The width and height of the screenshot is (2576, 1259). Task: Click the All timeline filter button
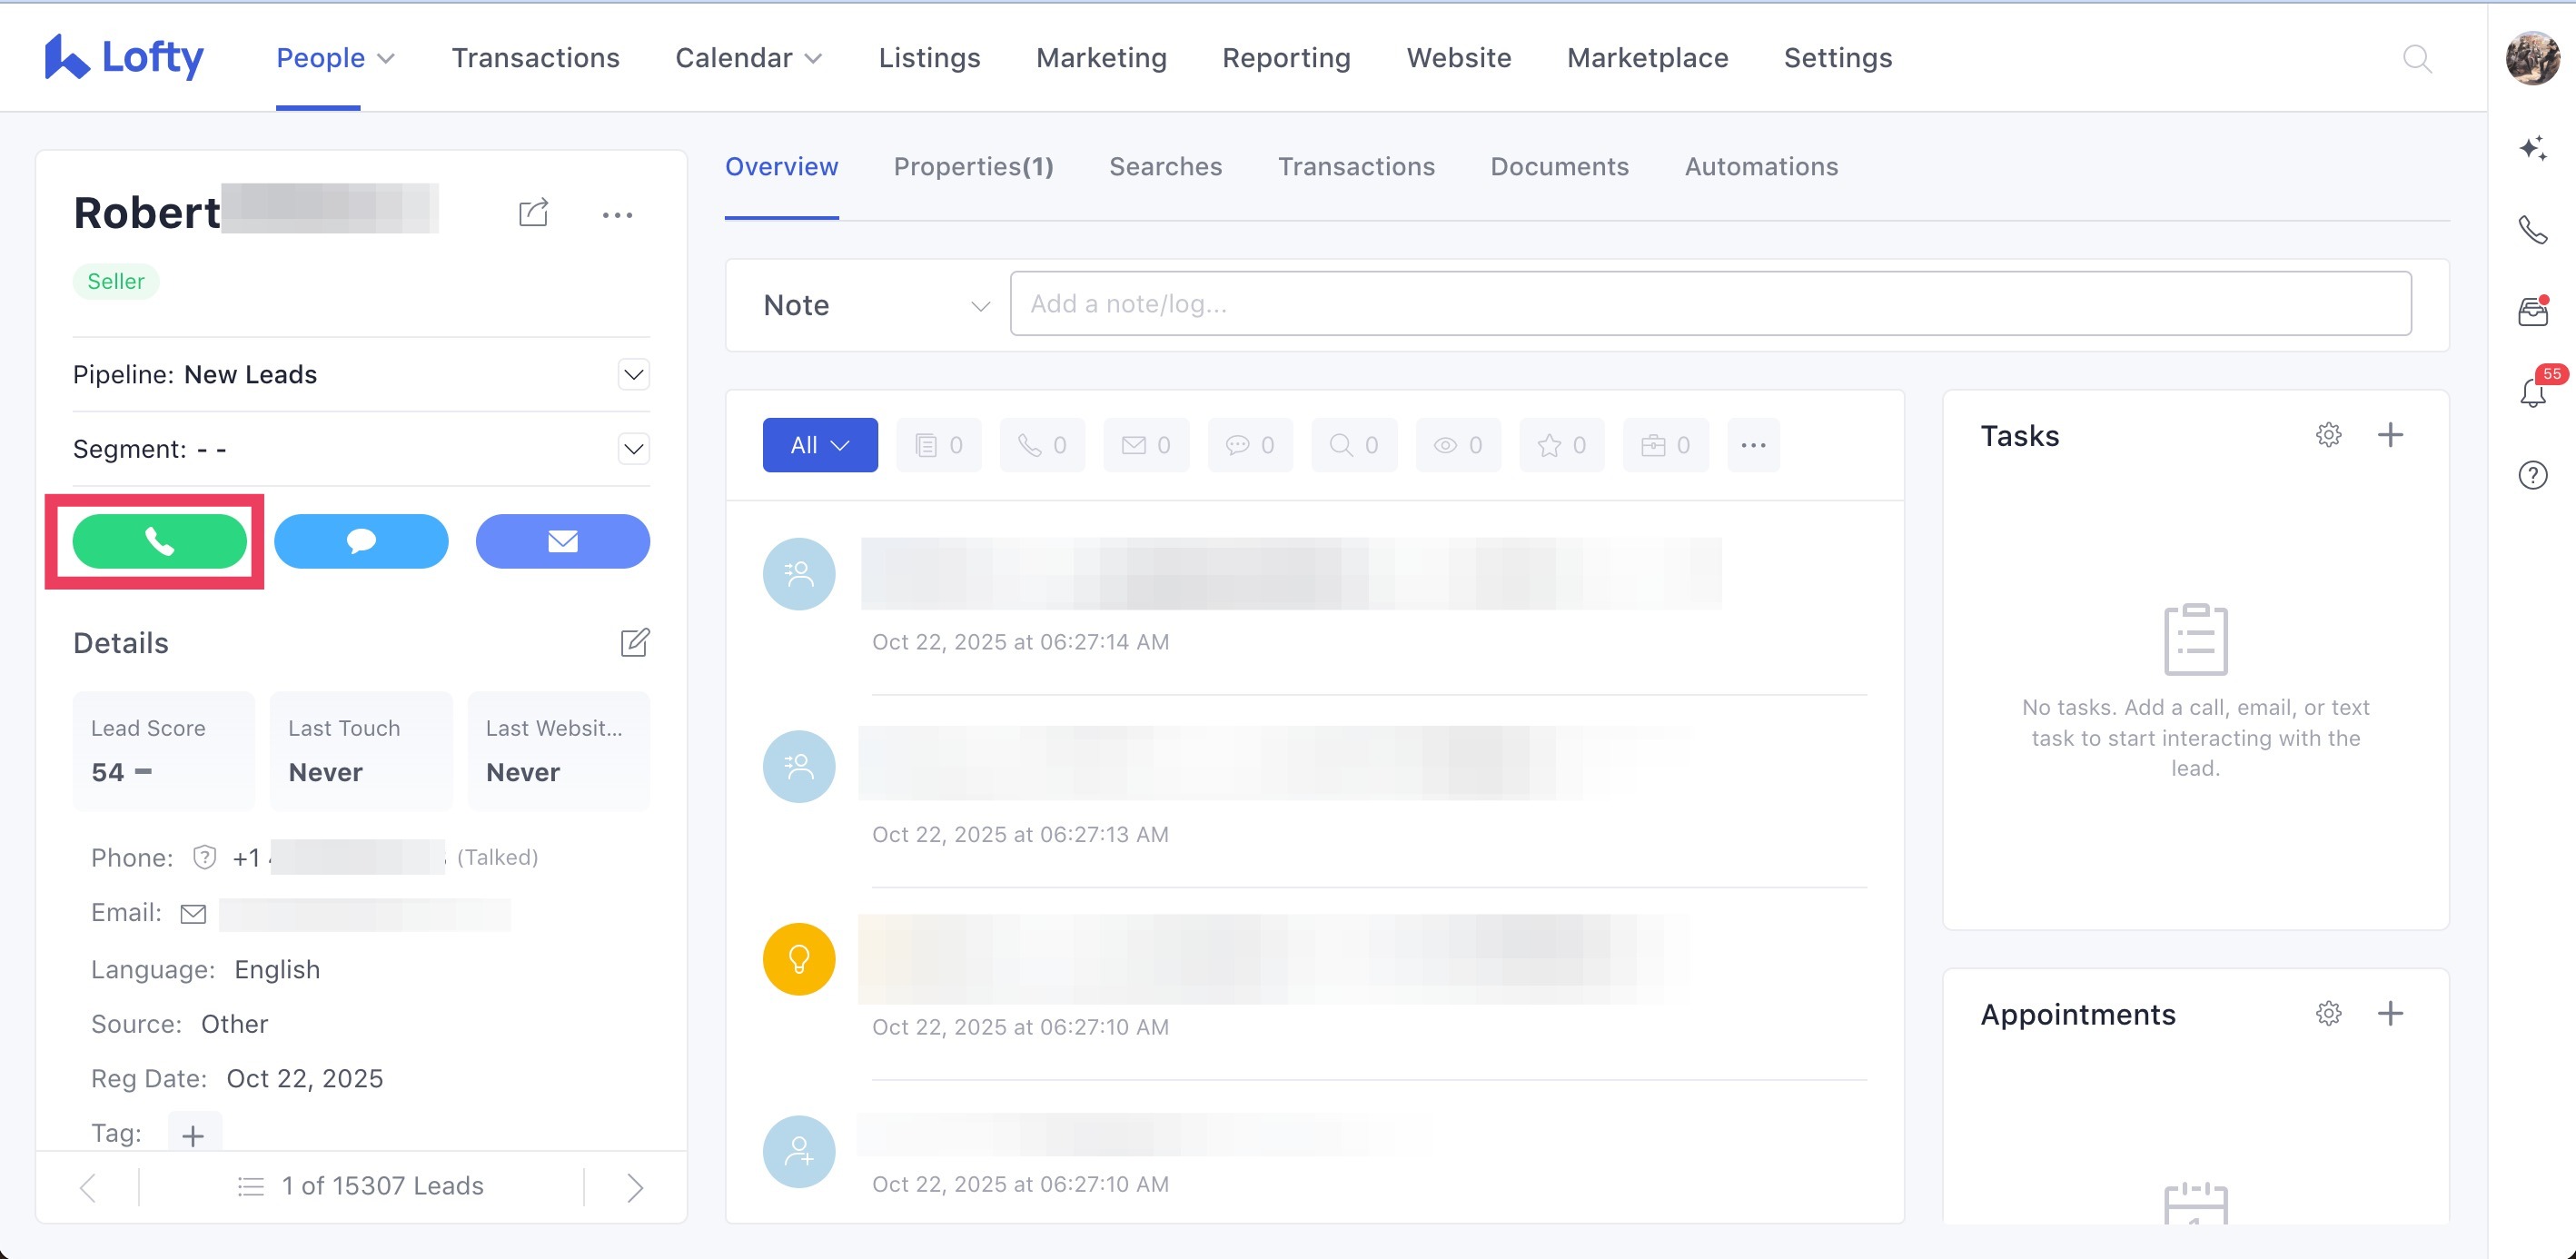tap(819, 445)
